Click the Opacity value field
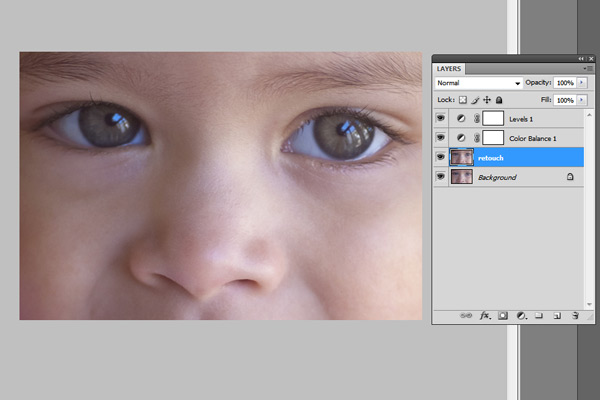The height and width of the screenshot is (400, 600). pyautogui.click(x=565, y=83)
